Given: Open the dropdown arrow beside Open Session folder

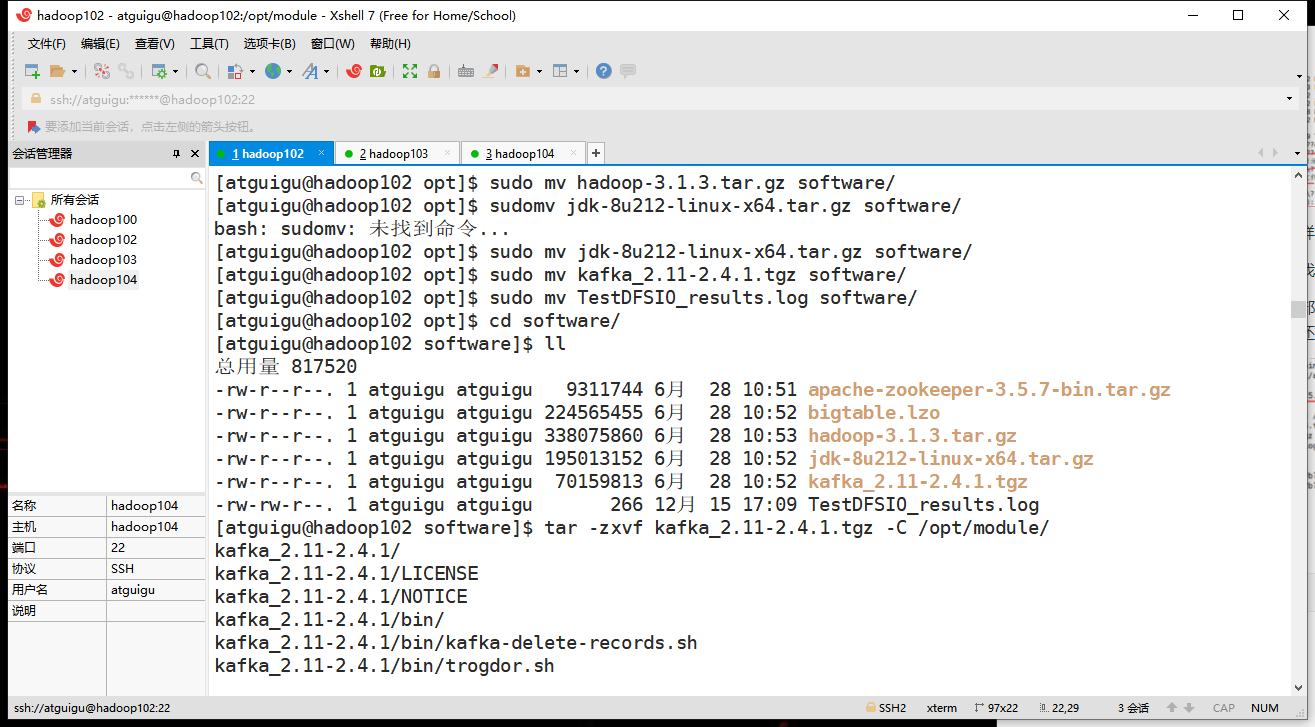Looking at the screenshot, I should point(73,72).
